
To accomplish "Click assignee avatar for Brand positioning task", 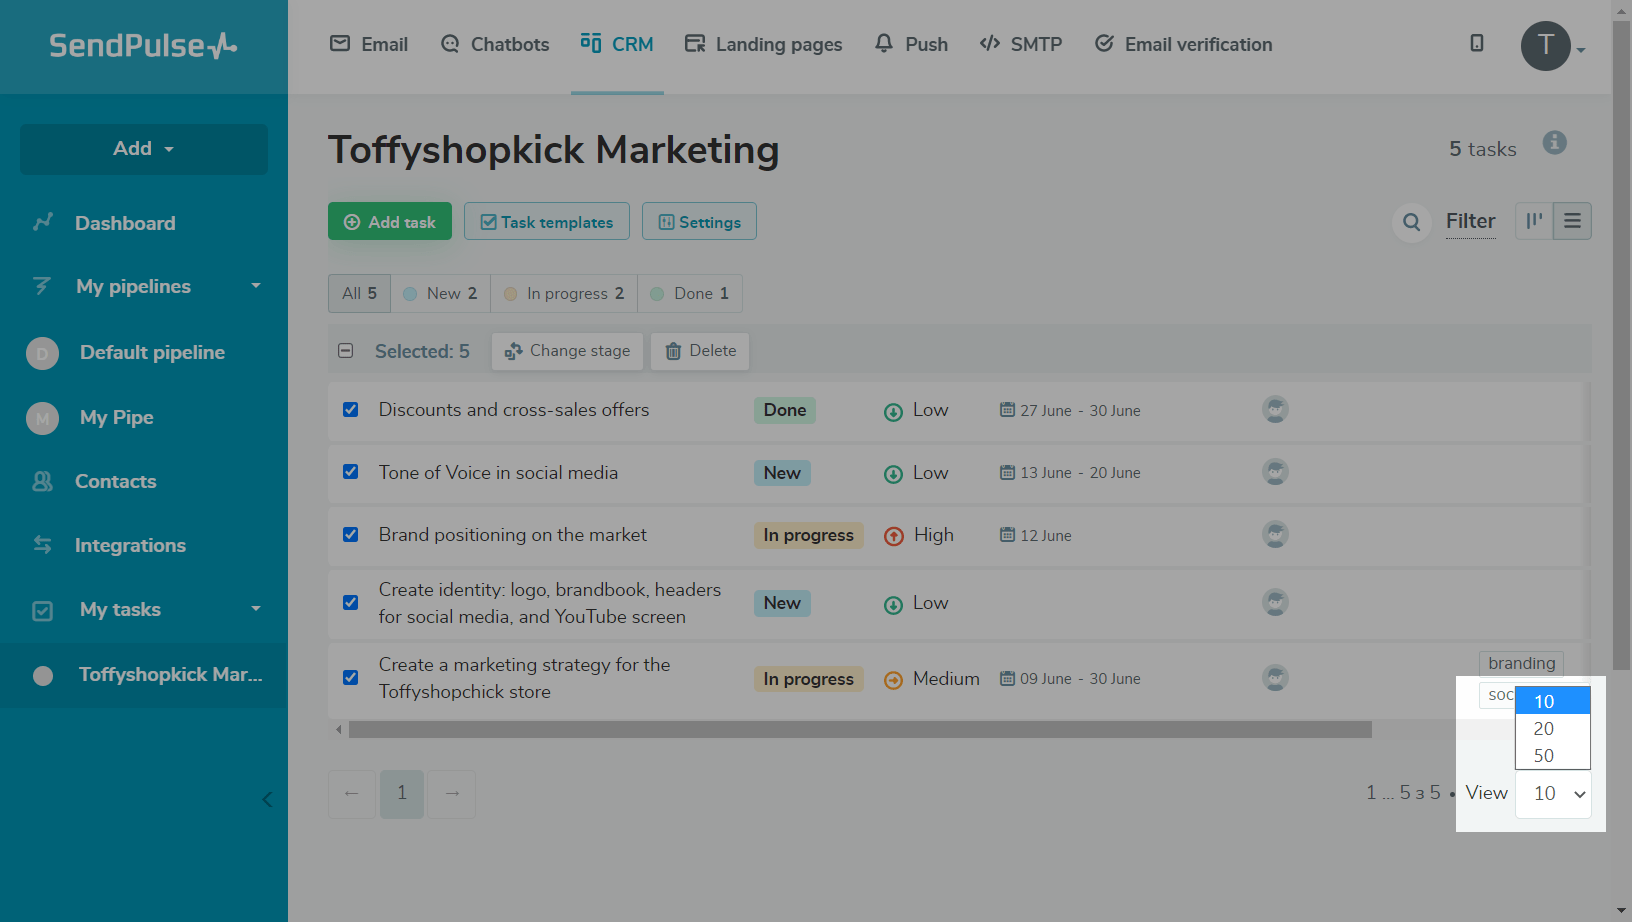I will [x=1275, y=534].
